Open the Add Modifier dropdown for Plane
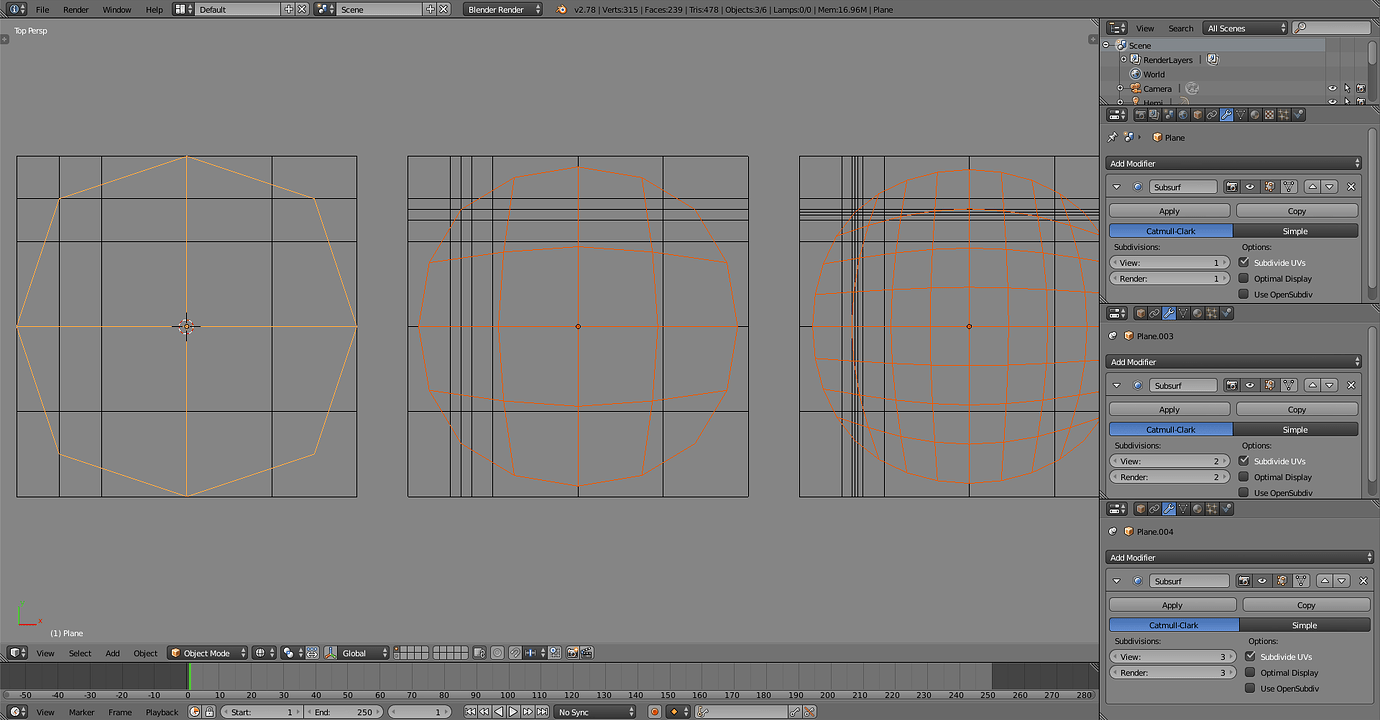 tap(1234, 163)
